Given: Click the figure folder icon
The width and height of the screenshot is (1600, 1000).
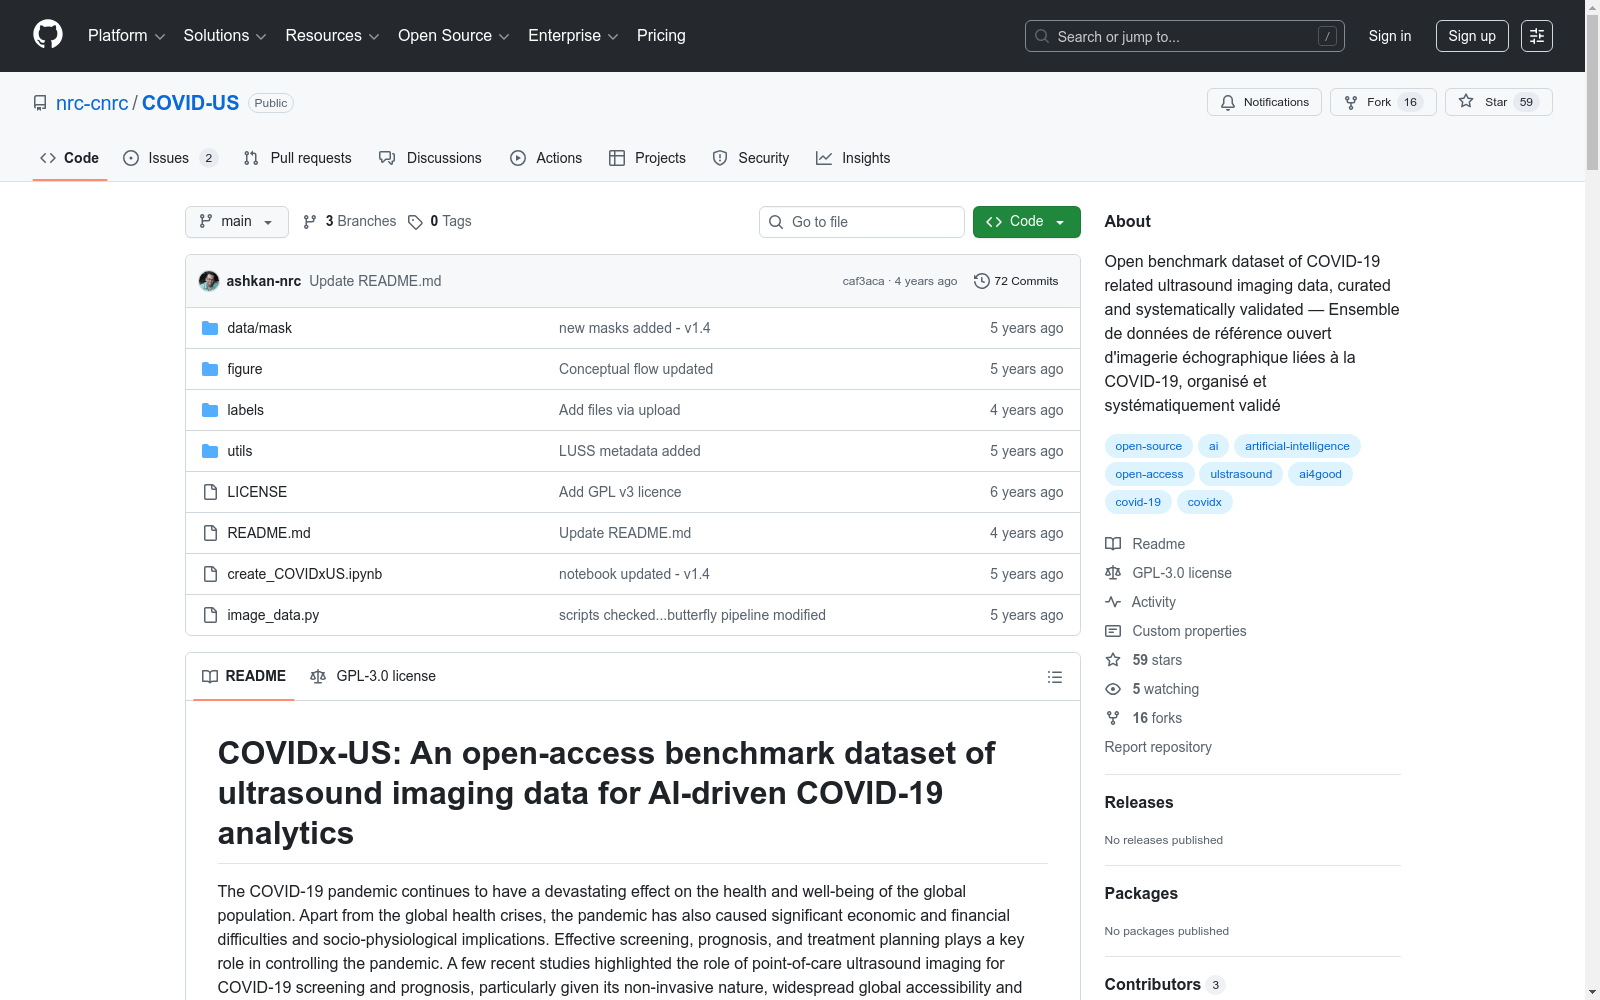Looking at the screenshot, I should 210,369.
